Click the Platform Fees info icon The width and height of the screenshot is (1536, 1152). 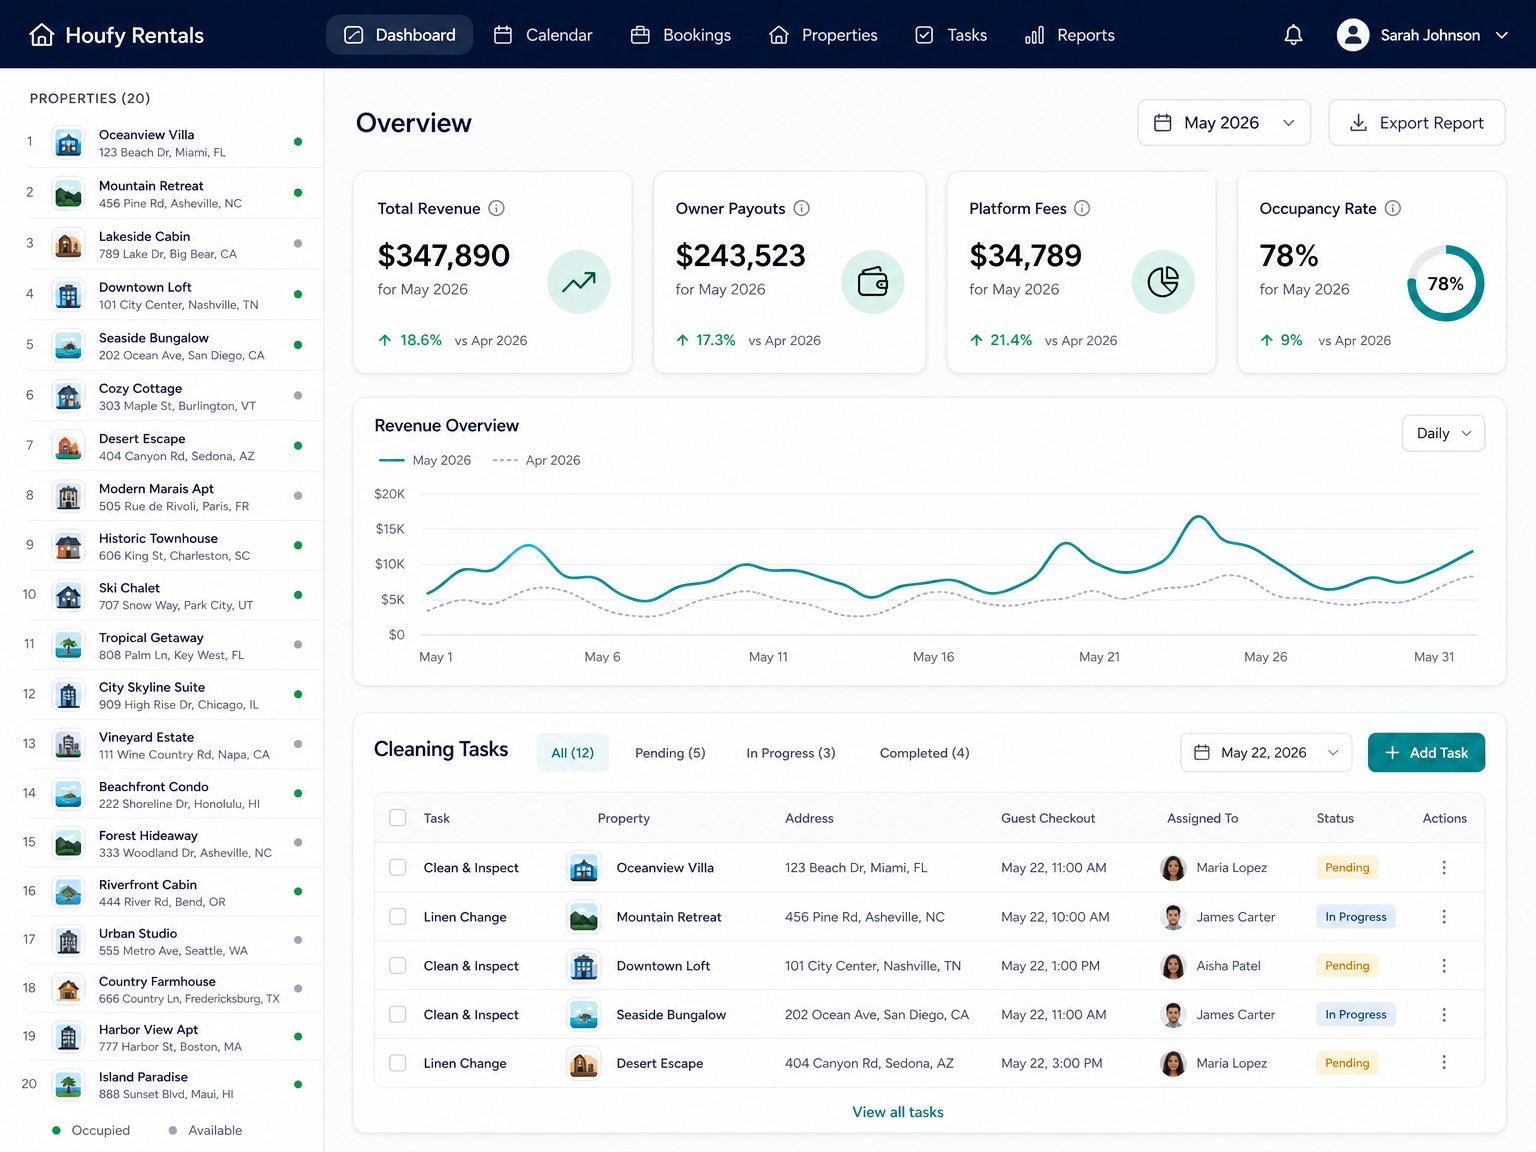(1082, 208)
